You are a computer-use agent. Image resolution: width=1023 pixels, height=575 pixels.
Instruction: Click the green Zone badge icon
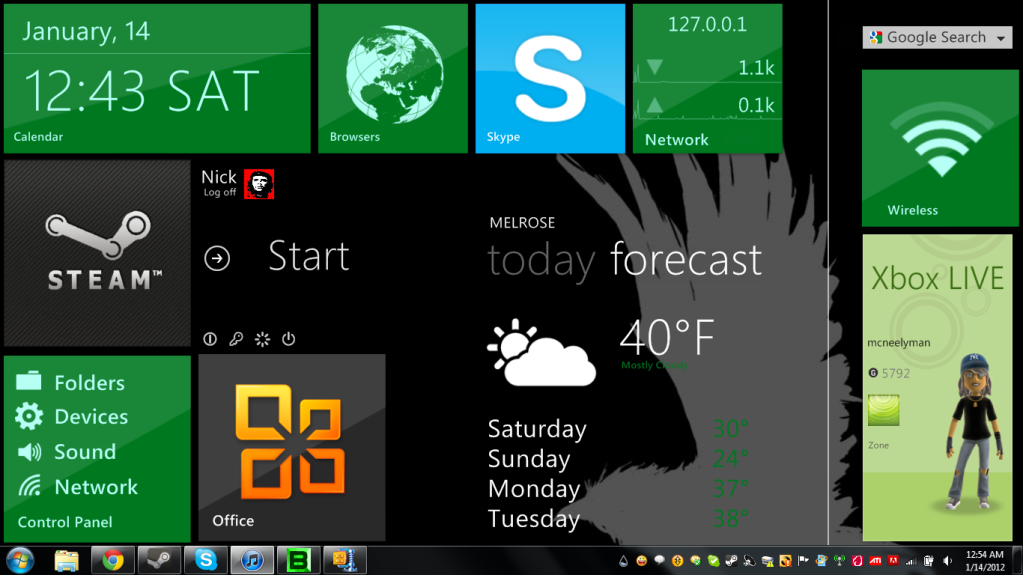[x=883, y=410]
